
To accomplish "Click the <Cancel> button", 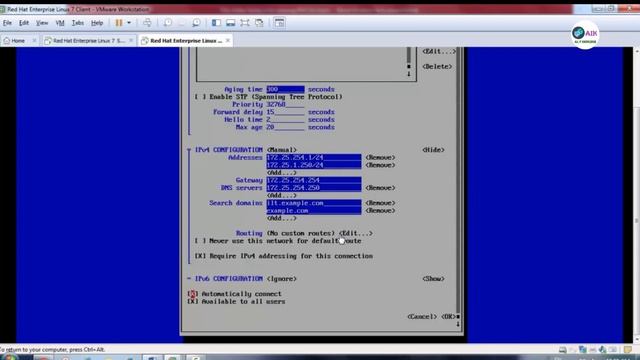I will click(422, 317).
